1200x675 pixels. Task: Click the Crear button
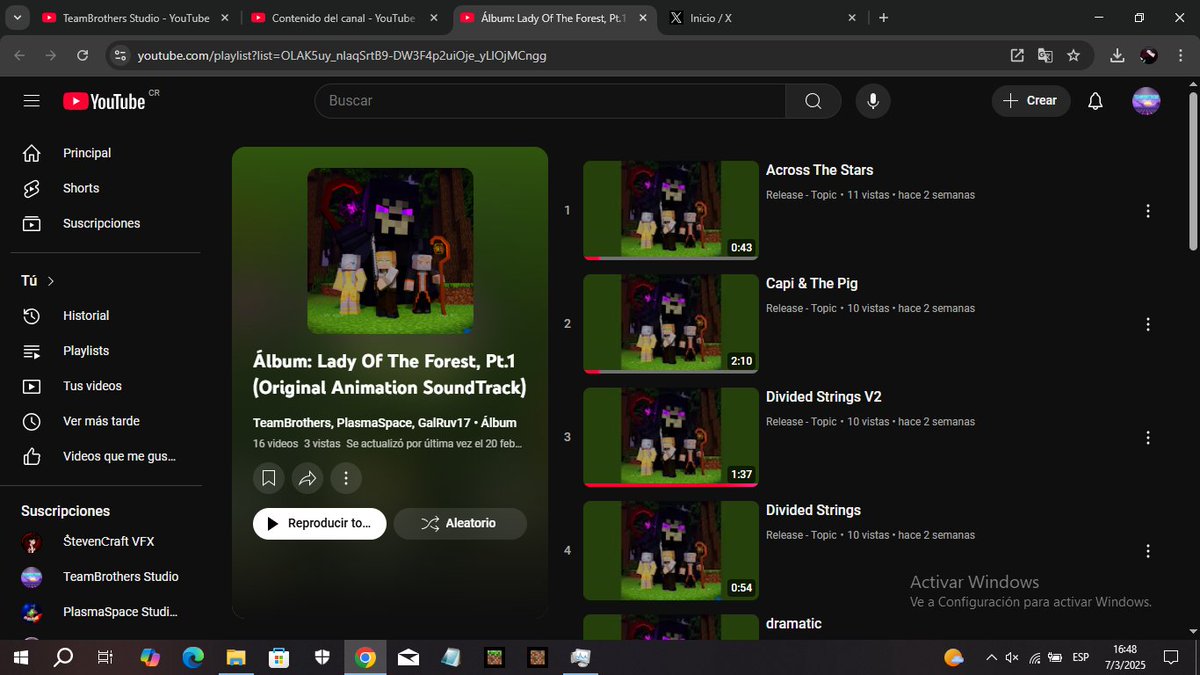[1031, 101]
